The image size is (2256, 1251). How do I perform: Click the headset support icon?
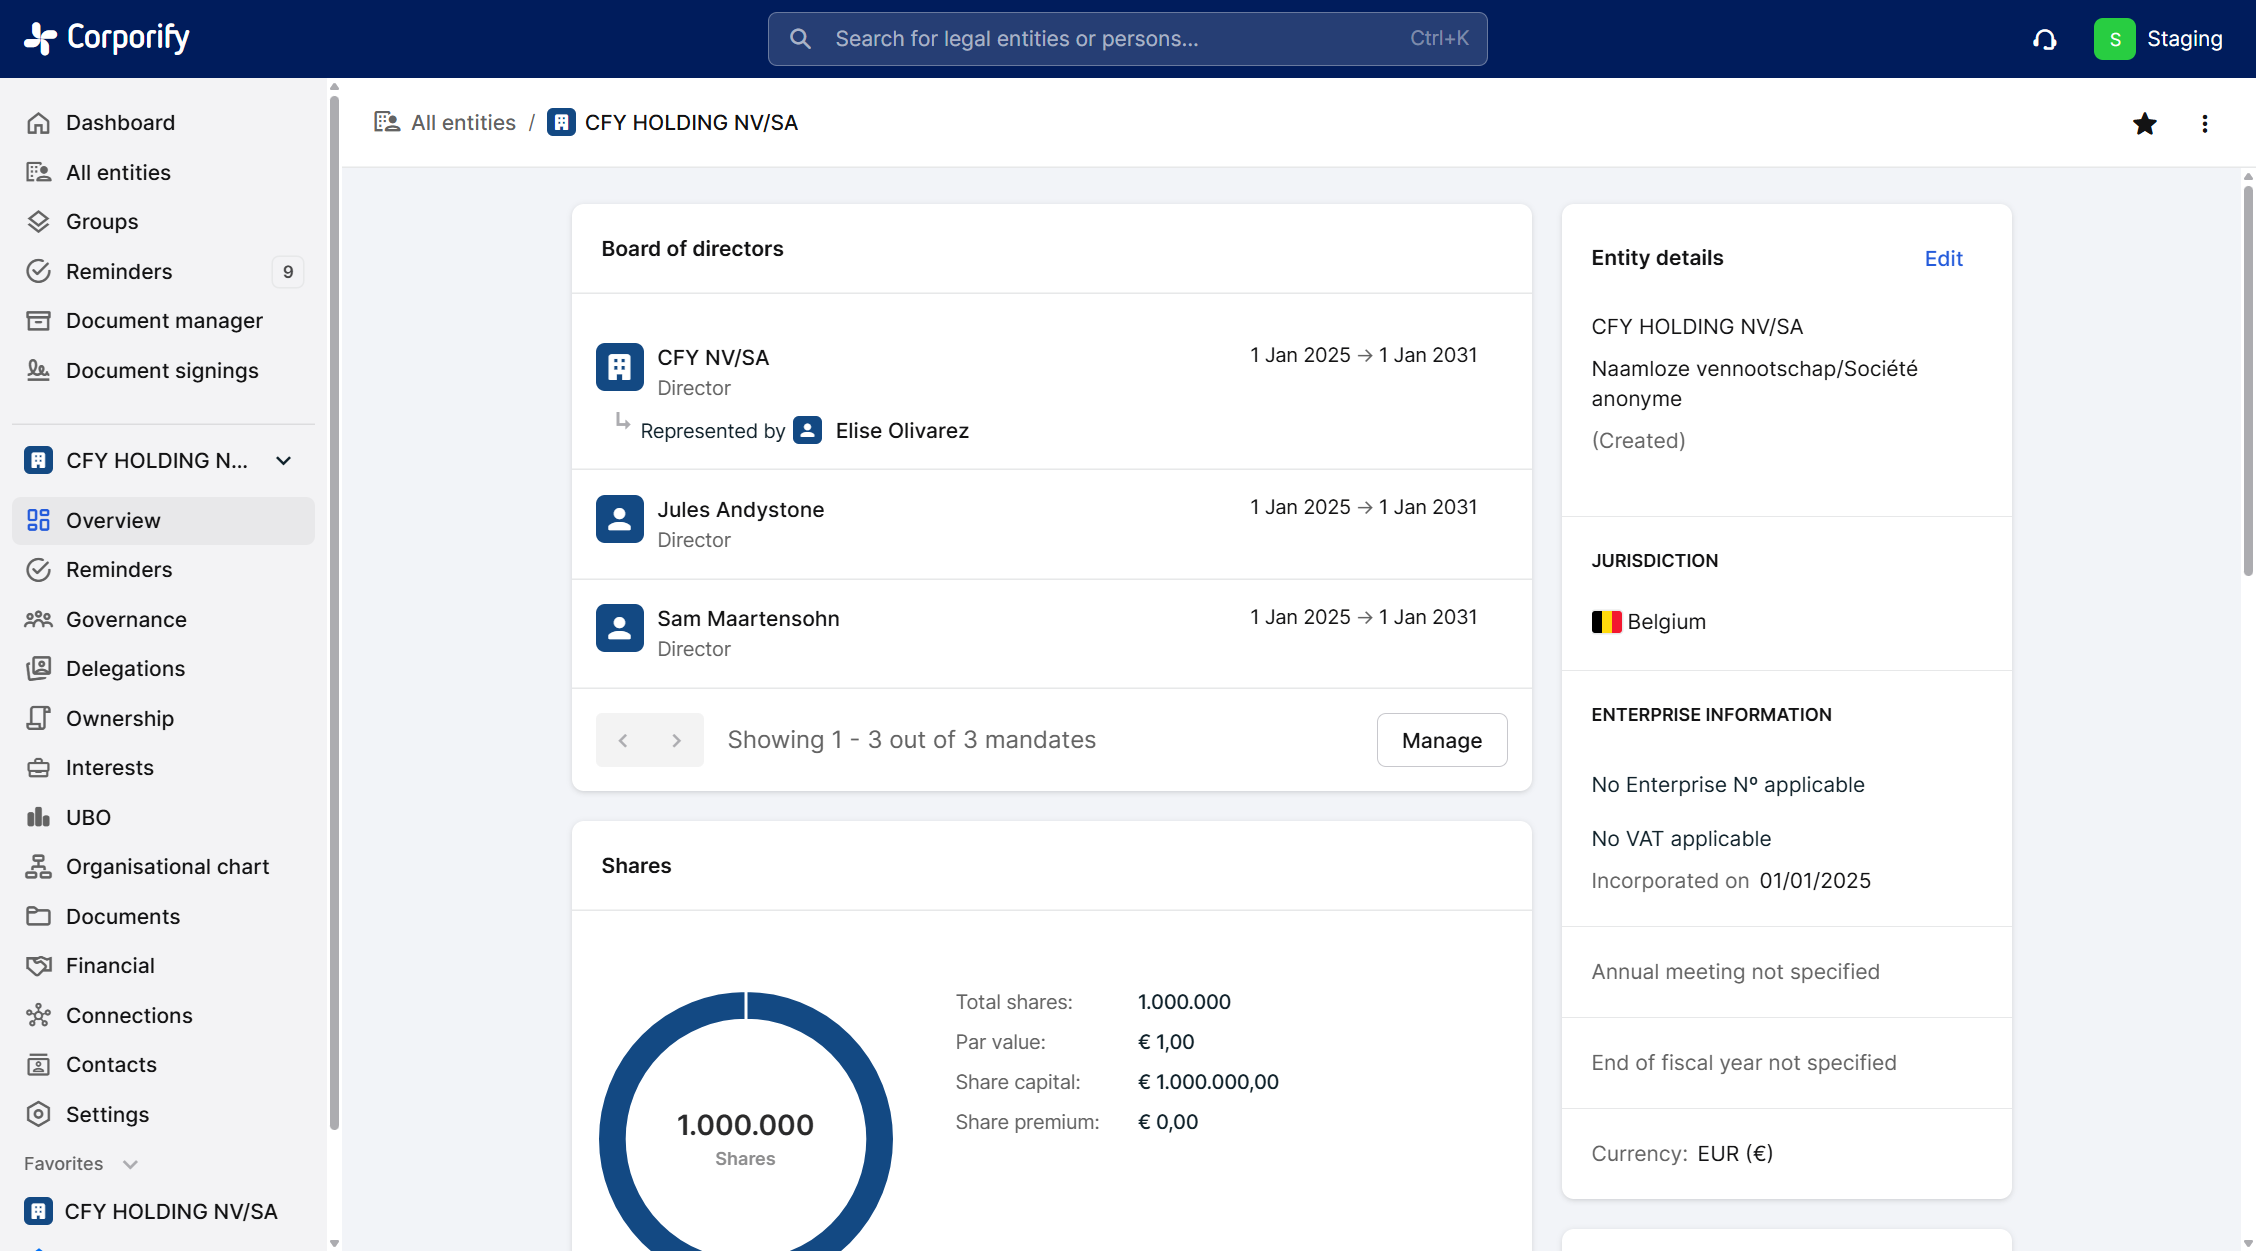(x=2045, y=39)
